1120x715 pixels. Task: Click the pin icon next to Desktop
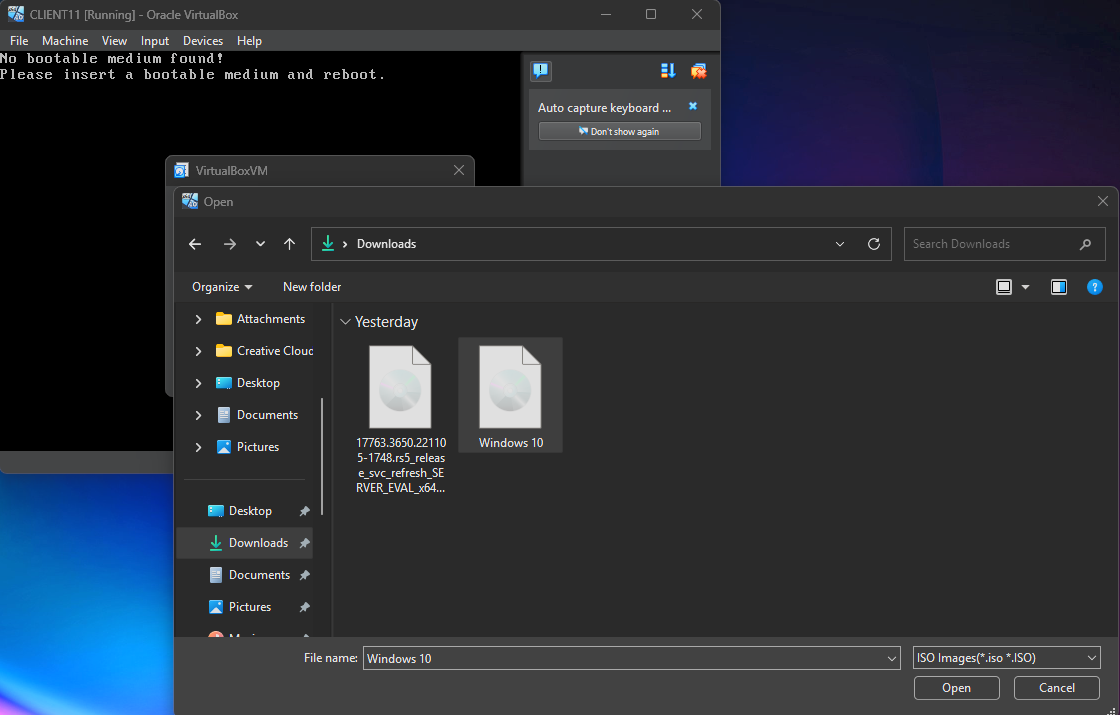tap(304, 511)
